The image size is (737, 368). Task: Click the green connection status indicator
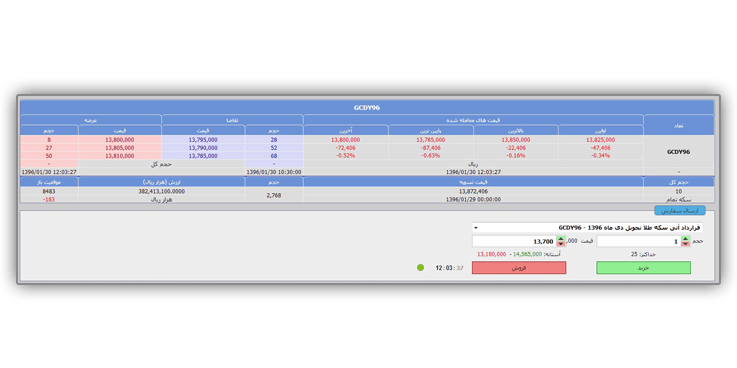(x=420, y=267)
